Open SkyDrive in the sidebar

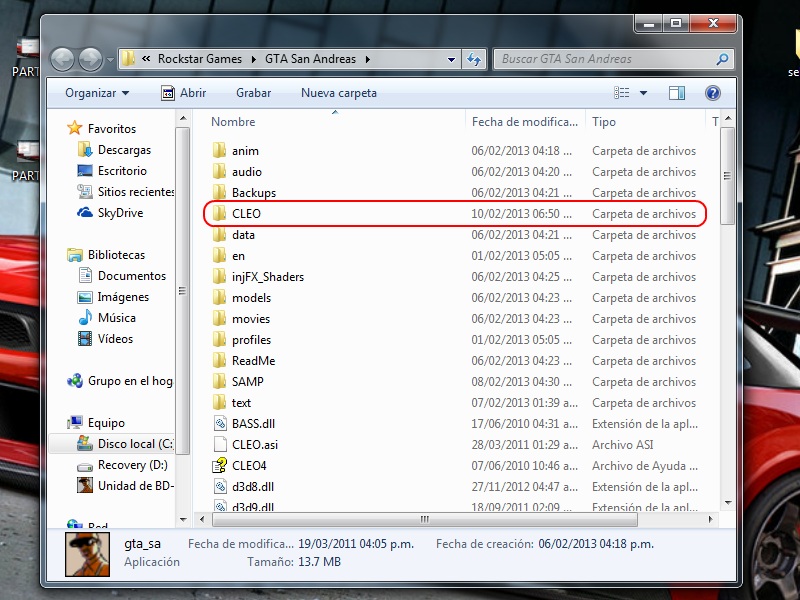pos(120,213)
